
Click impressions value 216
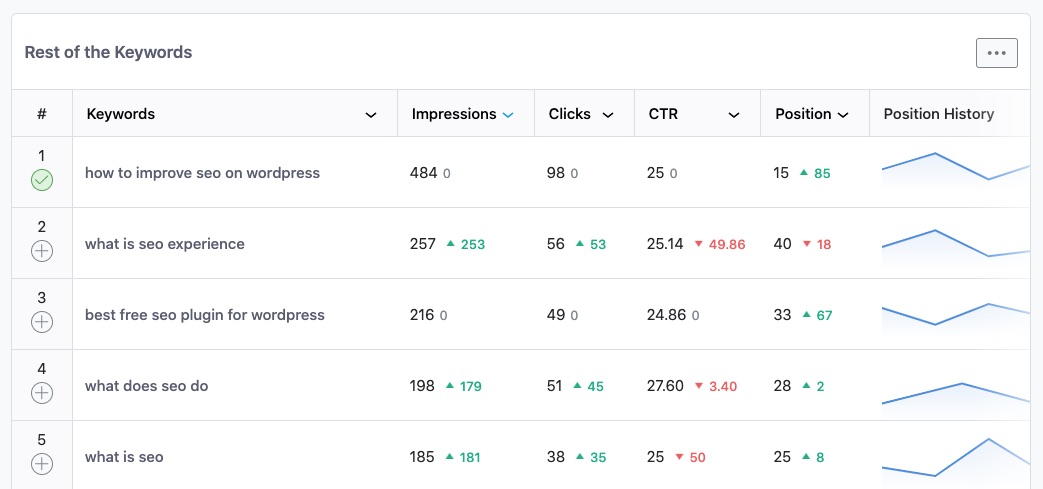(422, 315)
